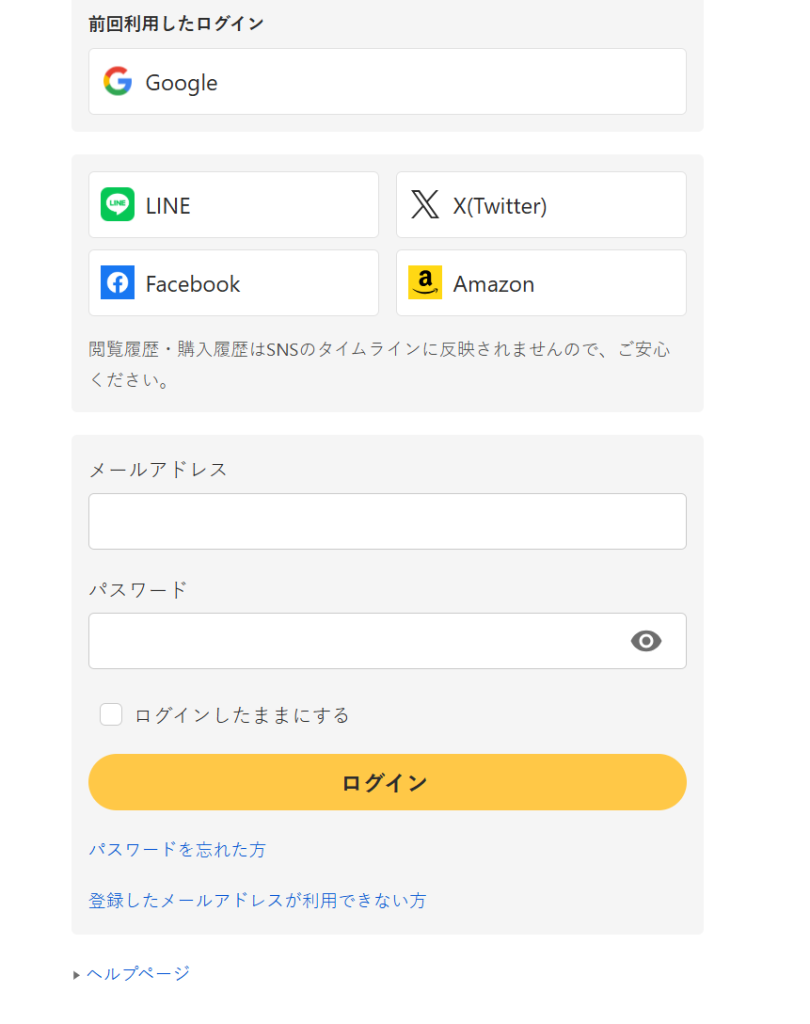Click the Google logo icon
This screenshot has height=1024, width=810.
(x=118, y=82)
